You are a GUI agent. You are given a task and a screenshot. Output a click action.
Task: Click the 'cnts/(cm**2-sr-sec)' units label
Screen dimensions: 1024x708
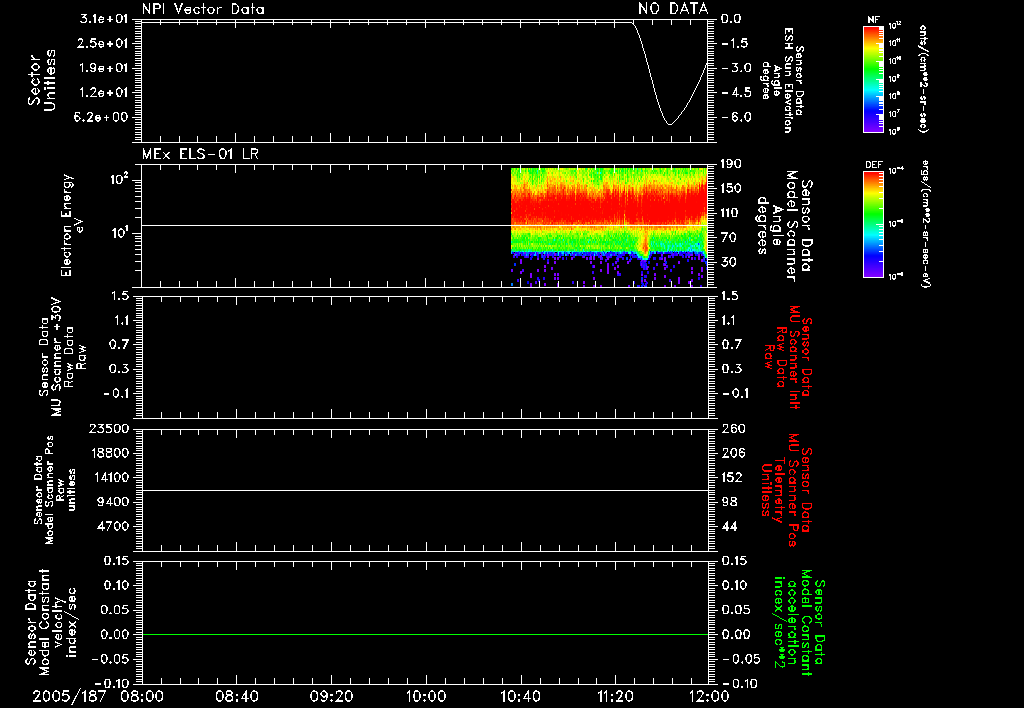[923, 78]
